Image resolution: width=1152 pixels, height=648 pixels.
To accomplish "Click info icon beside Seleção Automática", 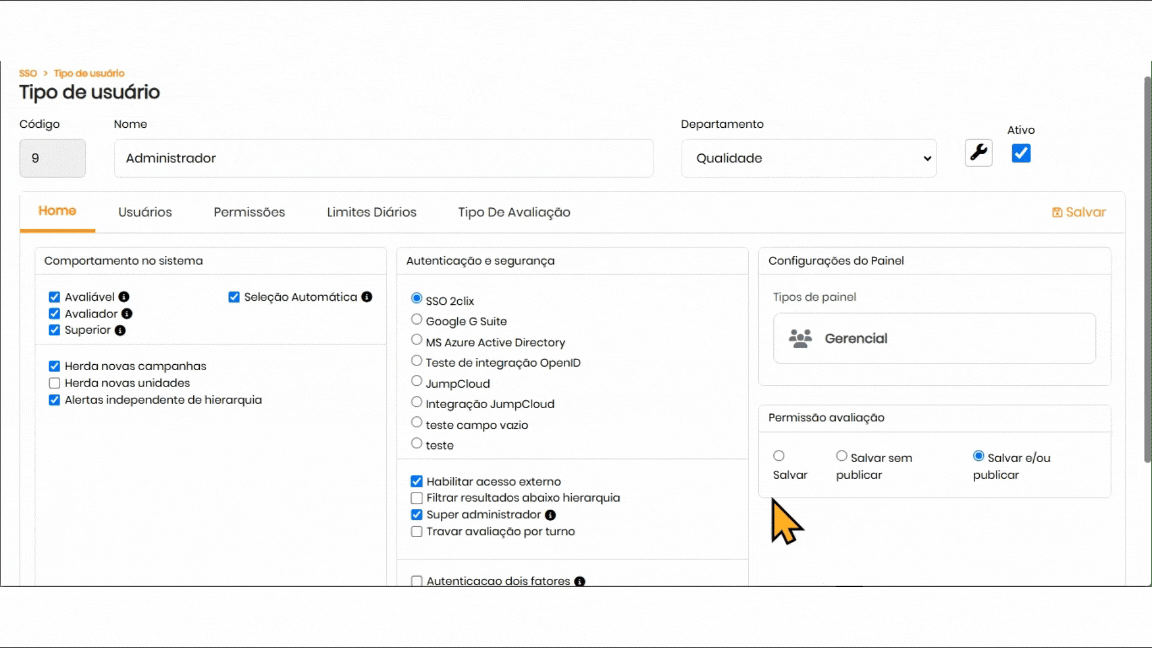I will [367, 297].
